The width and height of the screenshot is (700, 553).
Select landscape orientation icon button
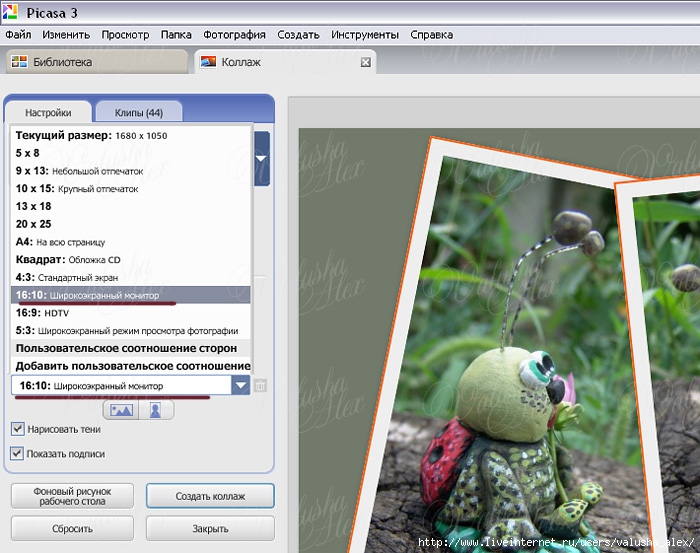click(x=121, y=410)
